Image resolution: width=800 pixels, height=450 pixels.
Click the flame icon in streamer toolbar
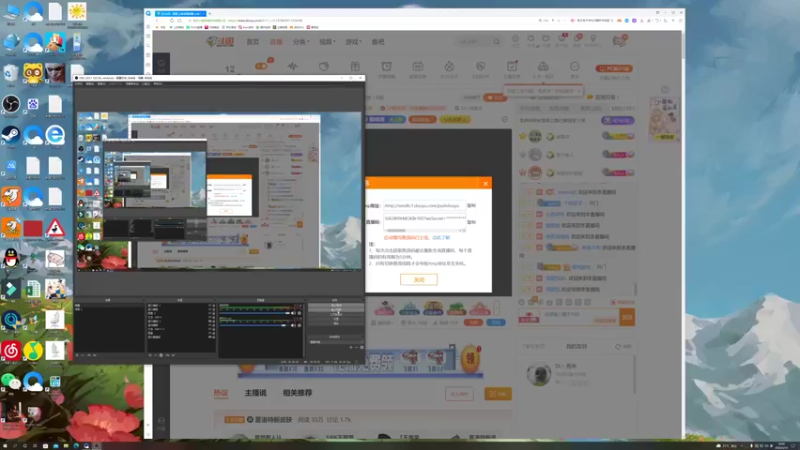[x=449, y=66]
